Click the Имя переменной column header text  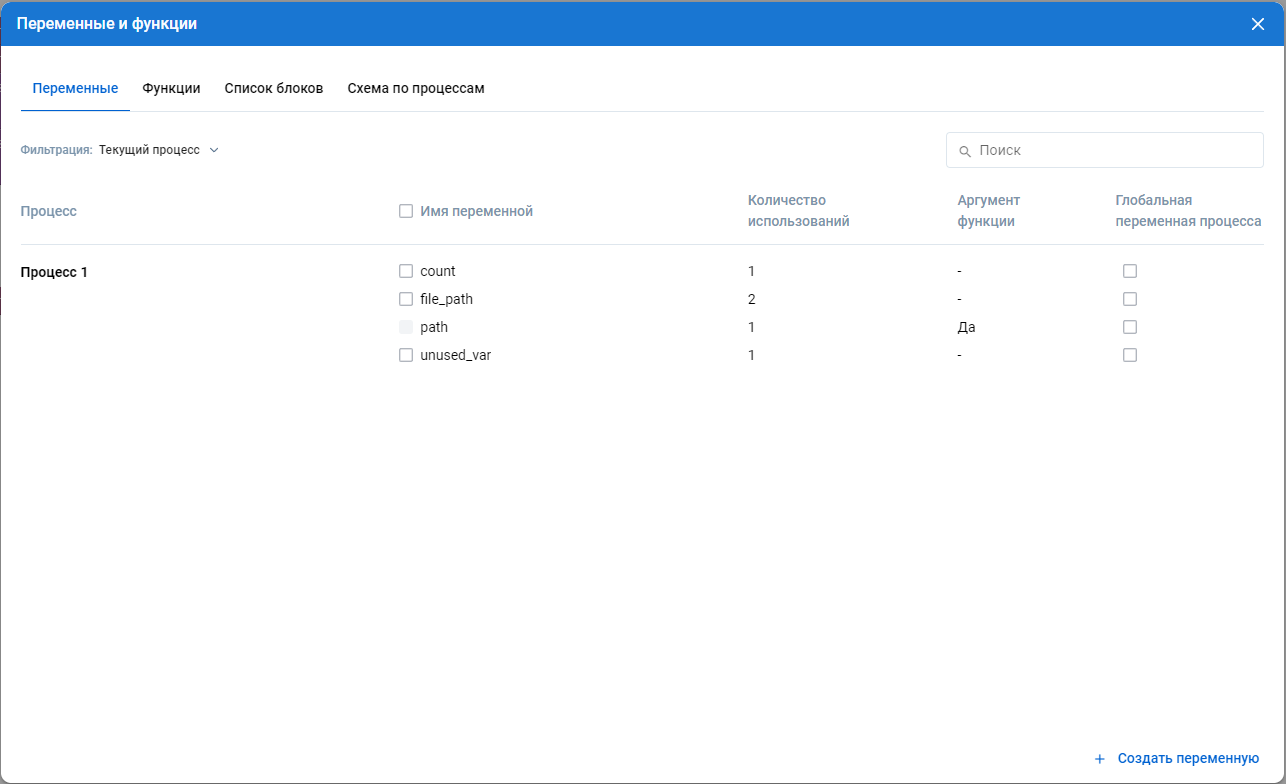[x=477, y=211]
